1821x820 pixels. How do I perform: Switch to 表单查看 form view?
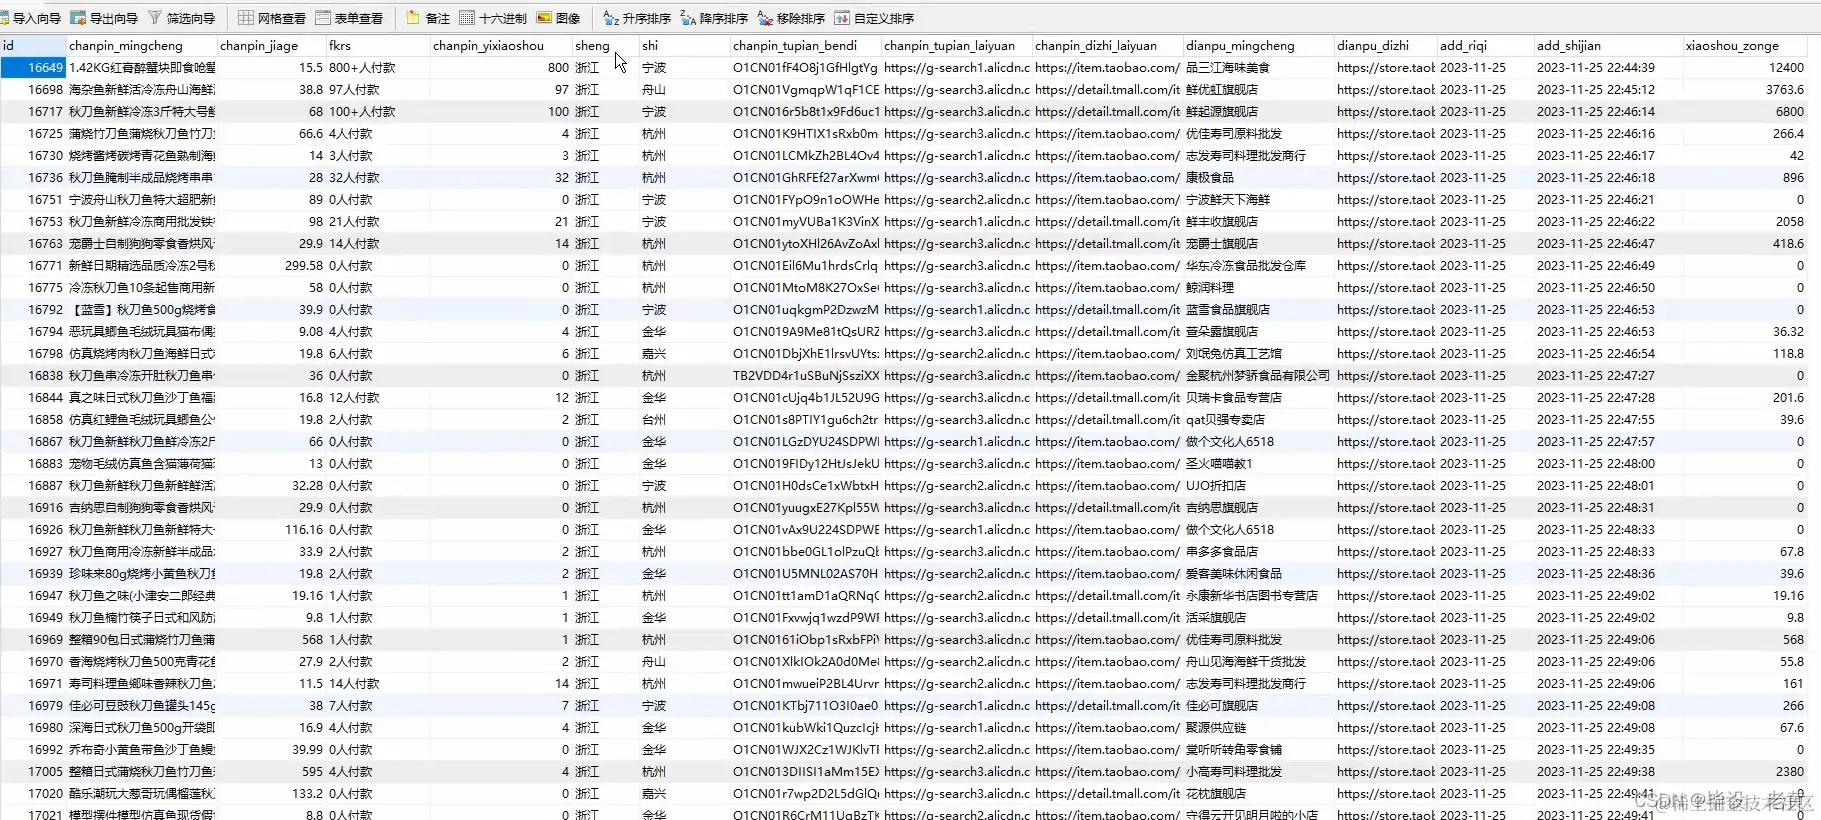[x=349, y=18]
